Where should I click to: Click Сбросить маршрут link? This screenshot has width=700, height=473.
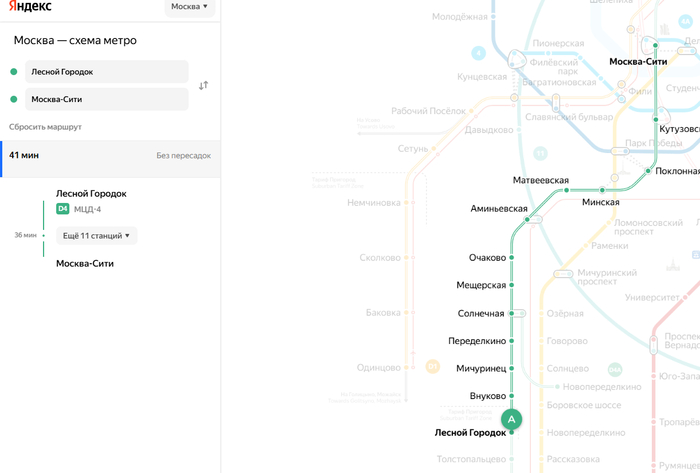(x=45, y=127)
